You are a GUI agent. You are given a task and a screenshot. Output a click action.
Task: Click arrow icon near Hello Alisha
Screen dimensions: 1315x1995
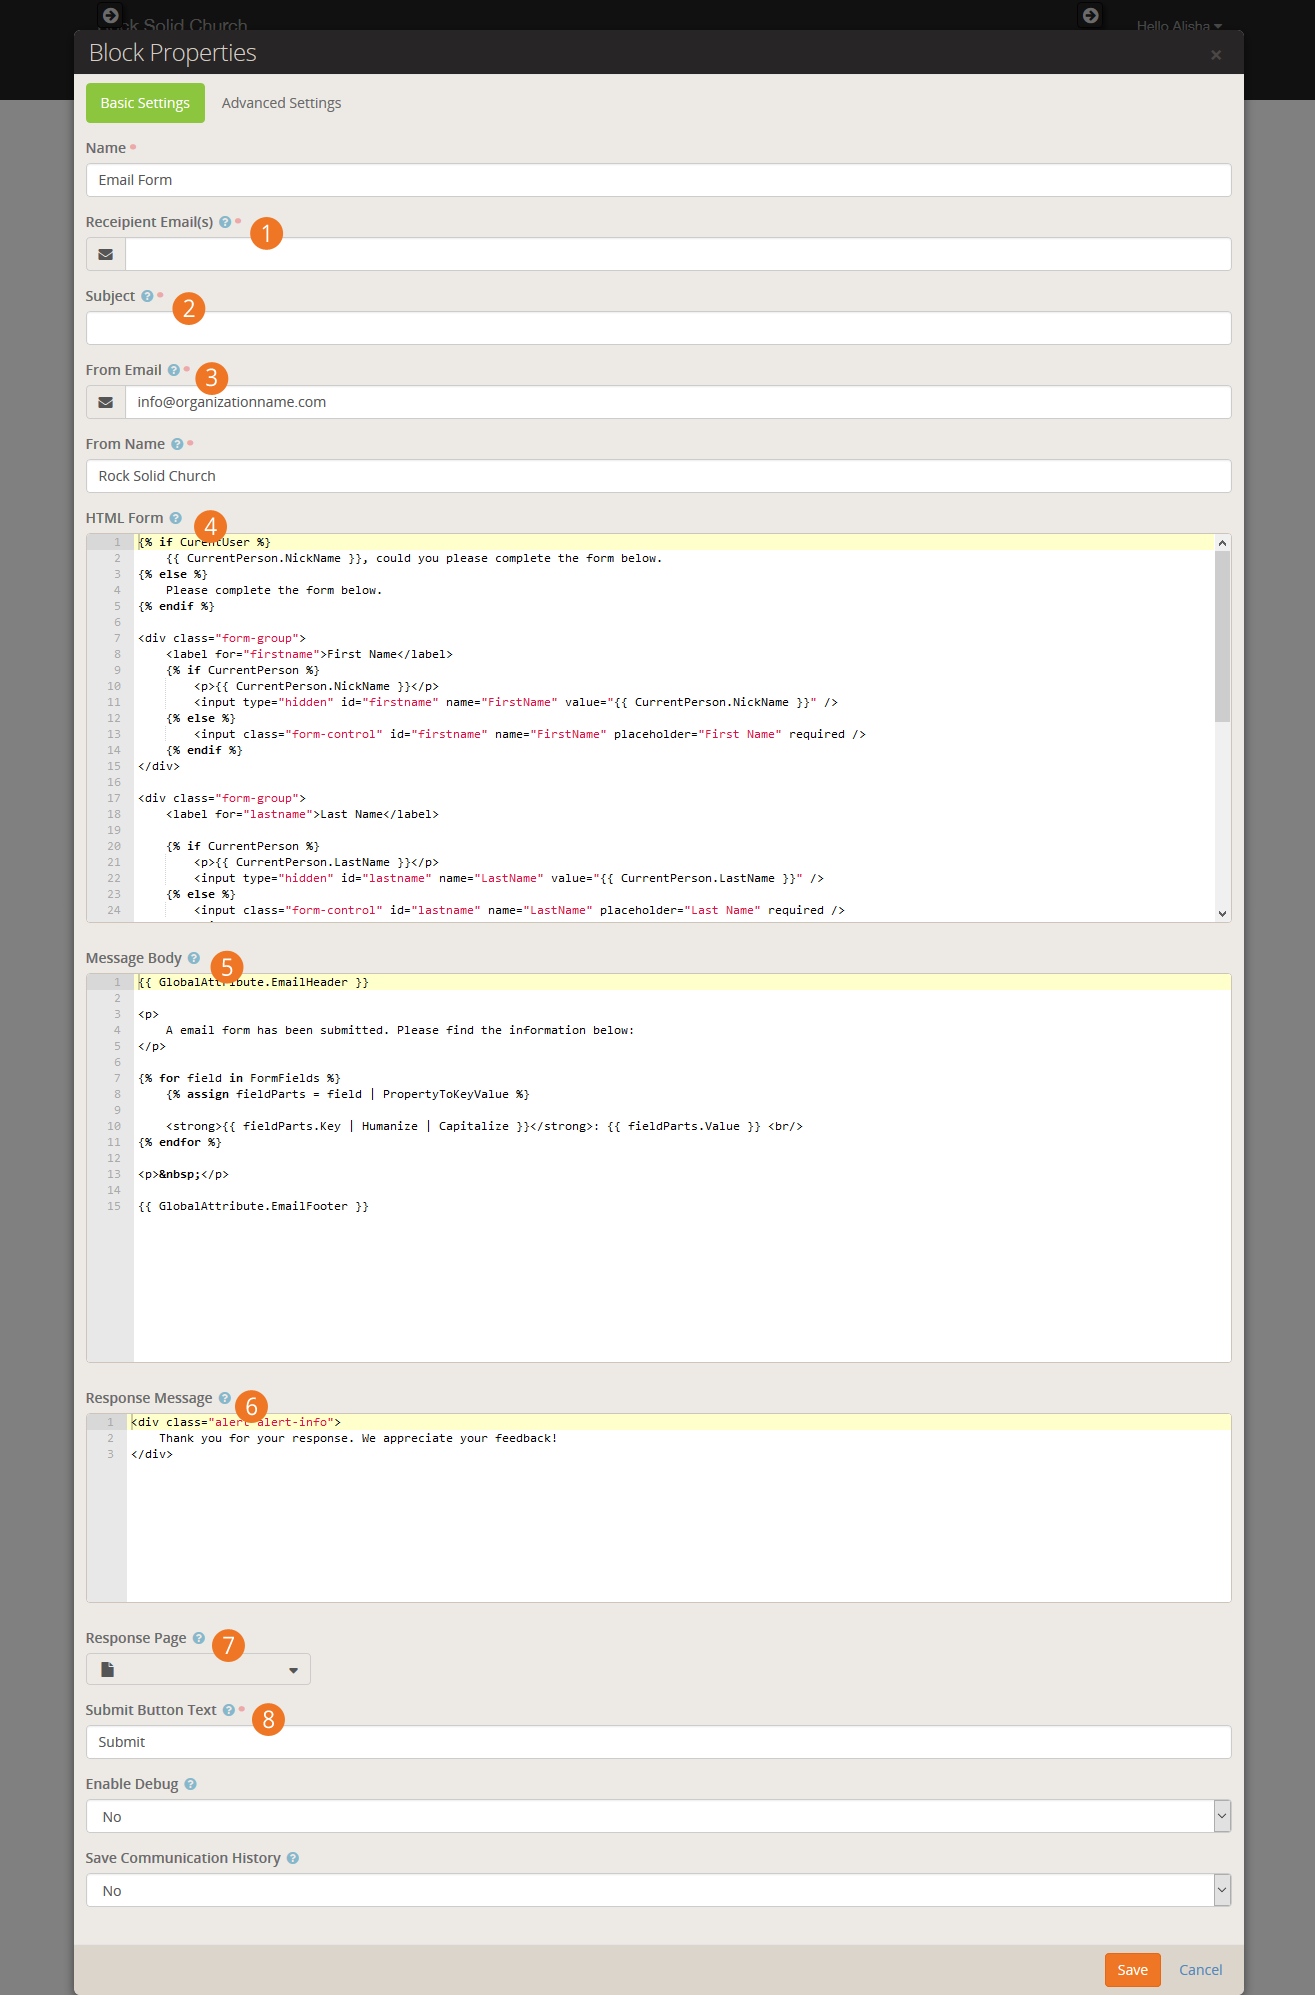[1091, 15]
